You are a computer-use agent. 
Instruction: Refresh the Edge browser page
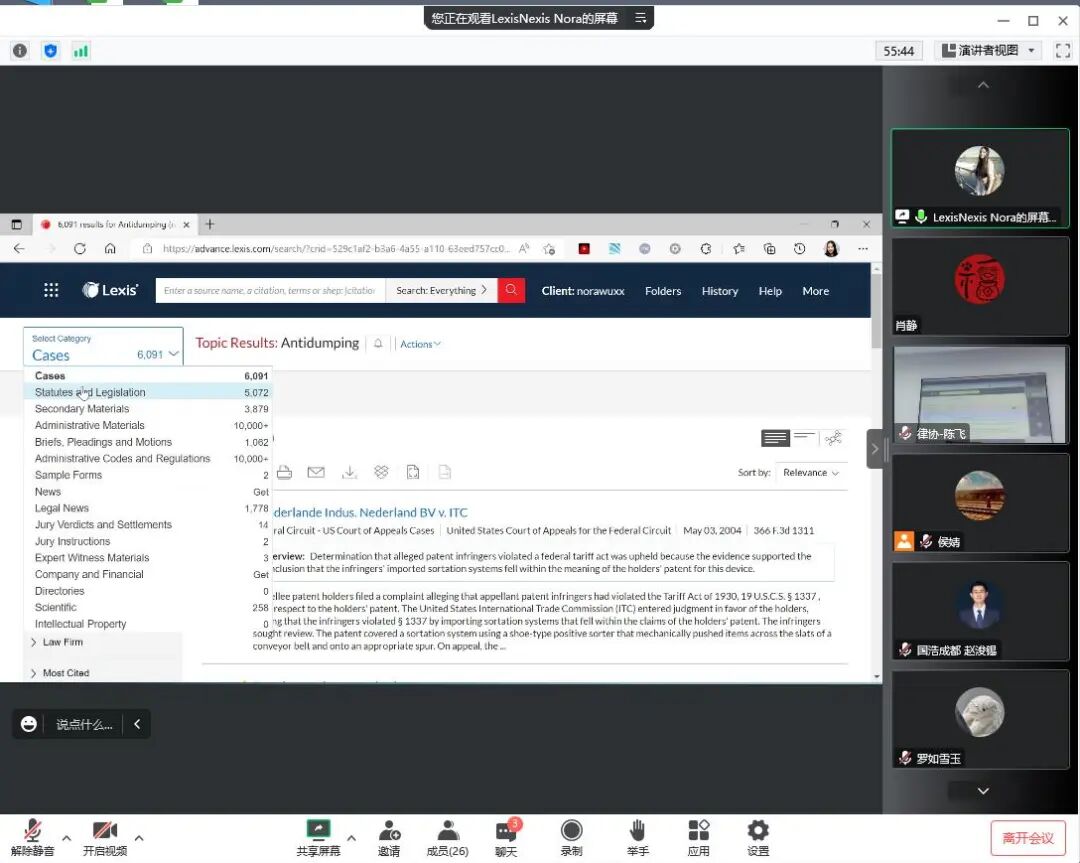[x=80, y=249]
